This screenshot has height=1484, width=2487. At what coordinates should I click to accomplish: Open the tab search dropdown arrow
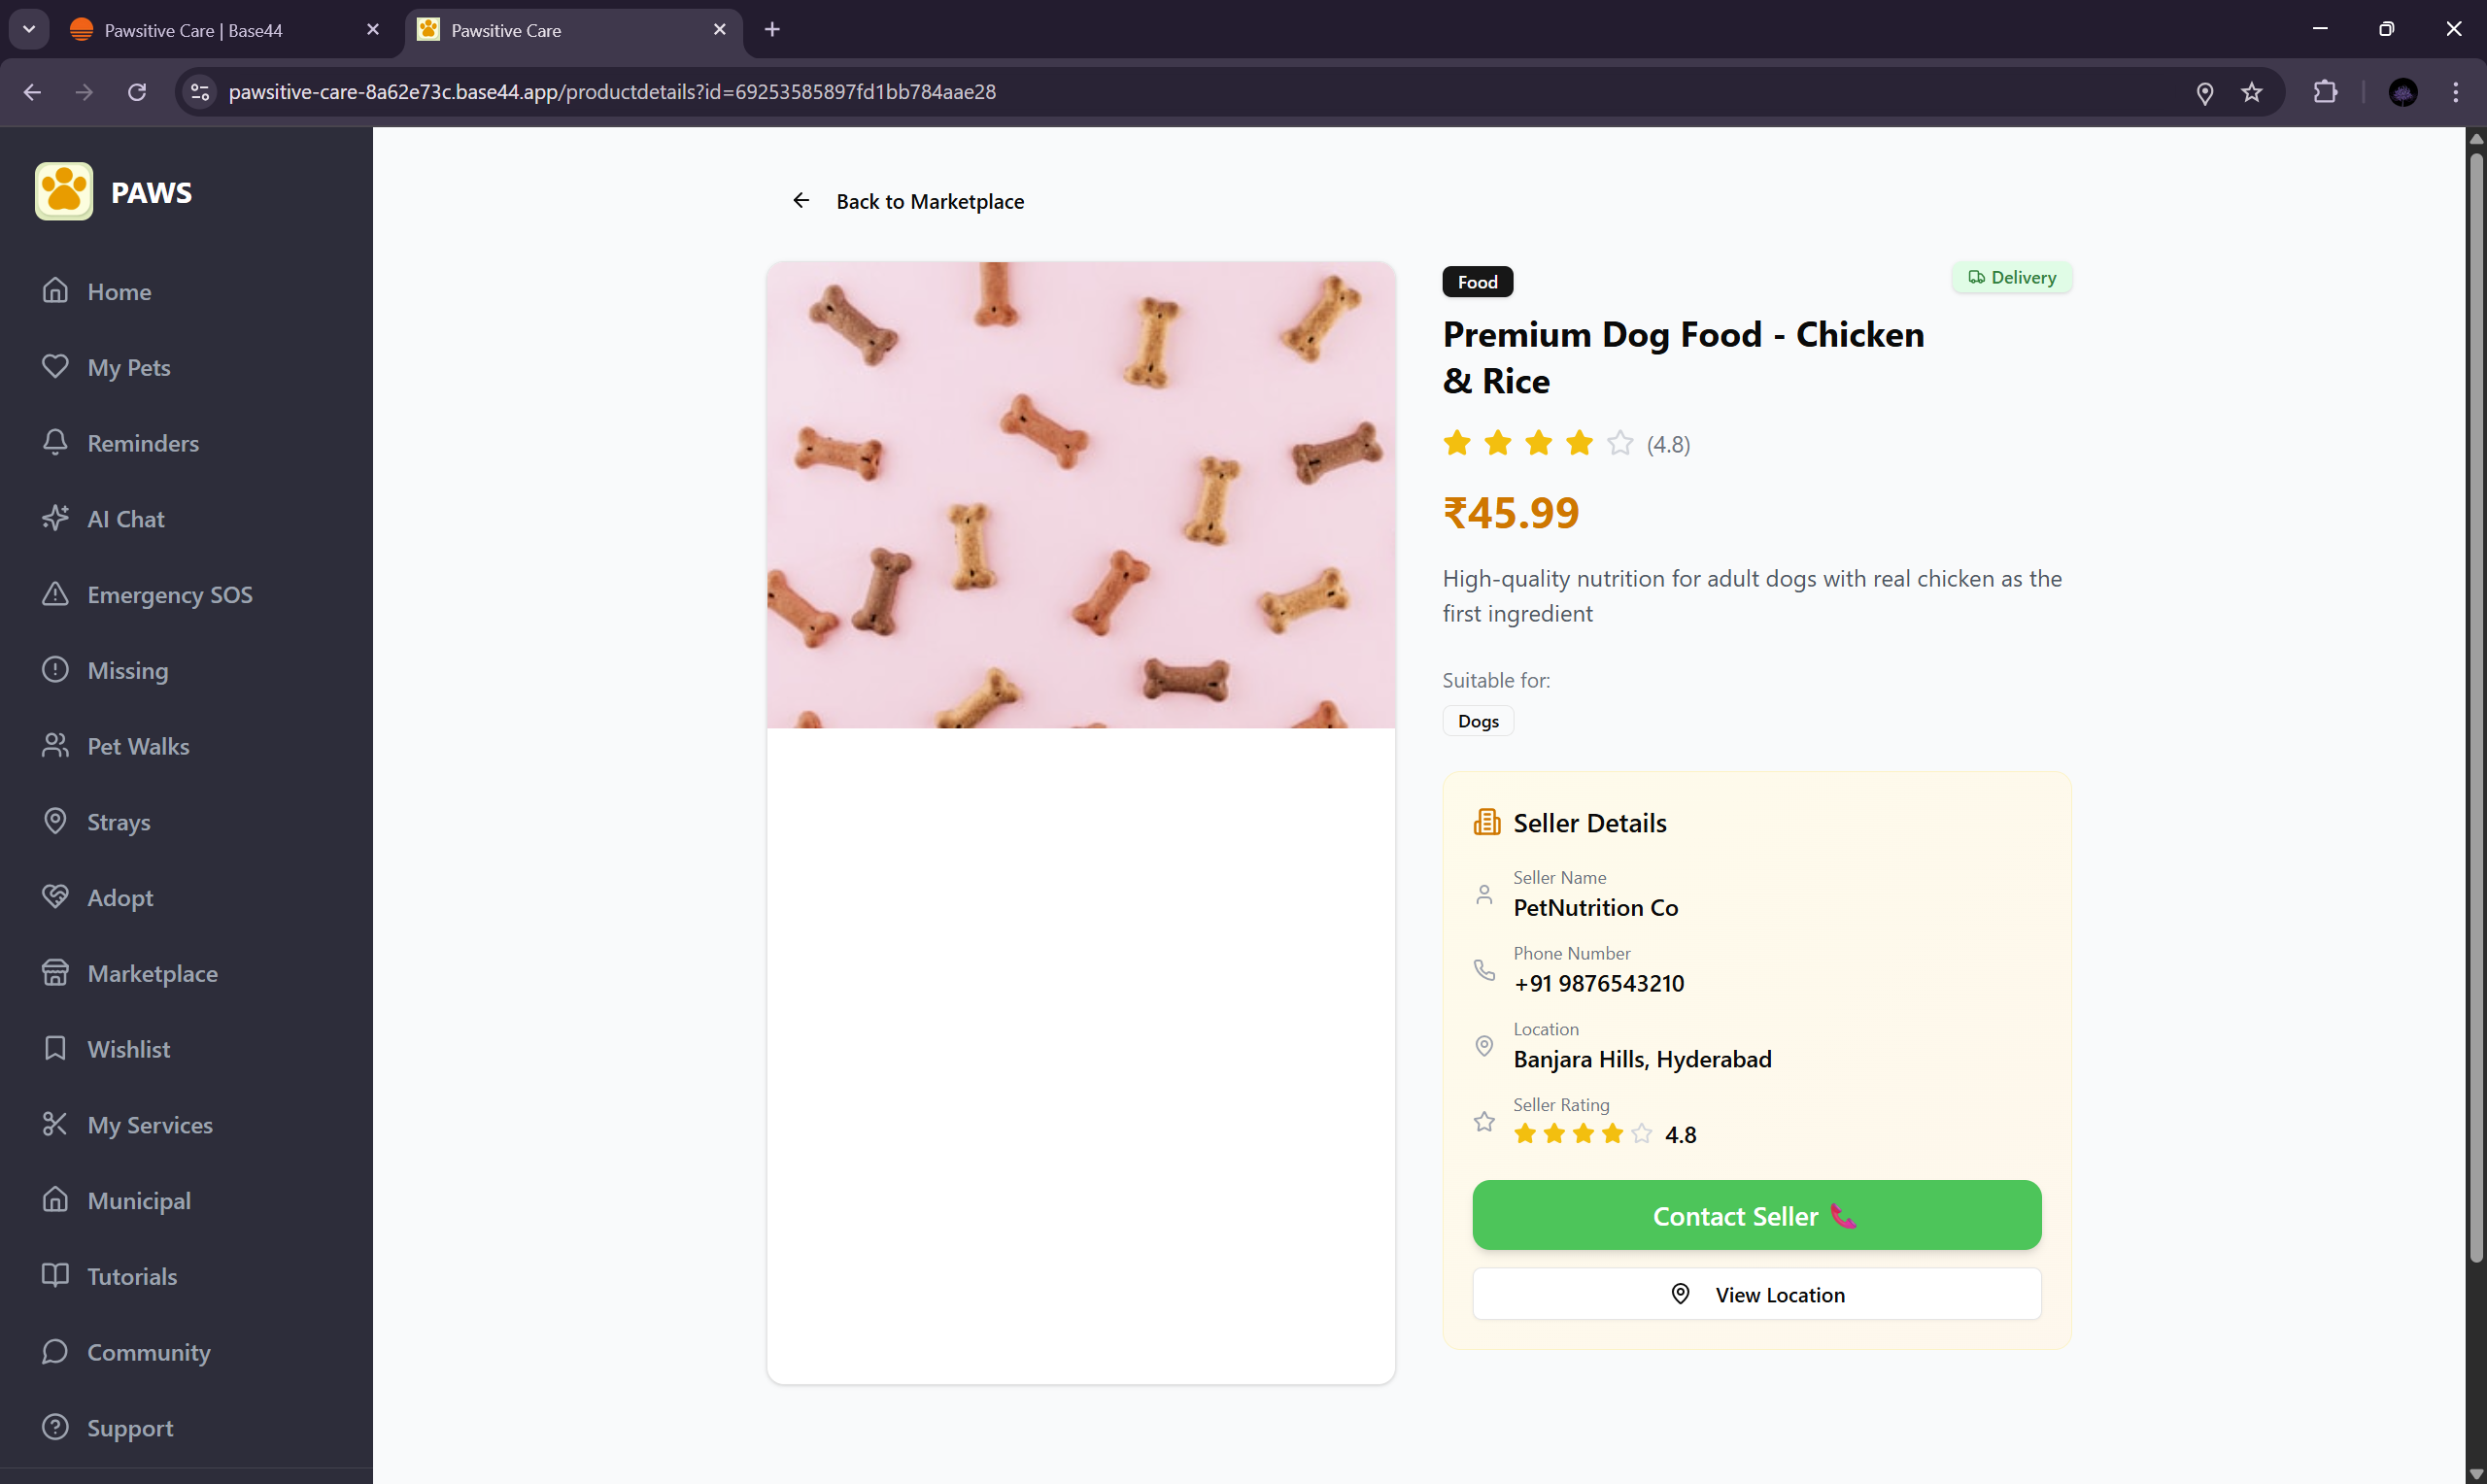(29, 29)
